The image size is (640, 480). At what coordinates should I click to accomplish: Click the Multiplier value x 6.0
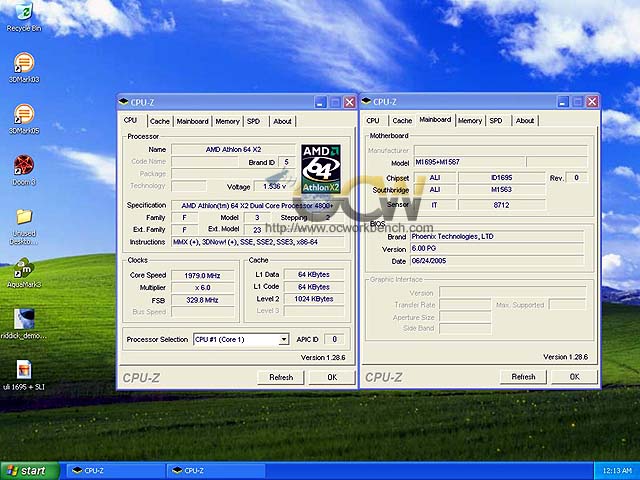pyautogui.click(x=202, y=288)
